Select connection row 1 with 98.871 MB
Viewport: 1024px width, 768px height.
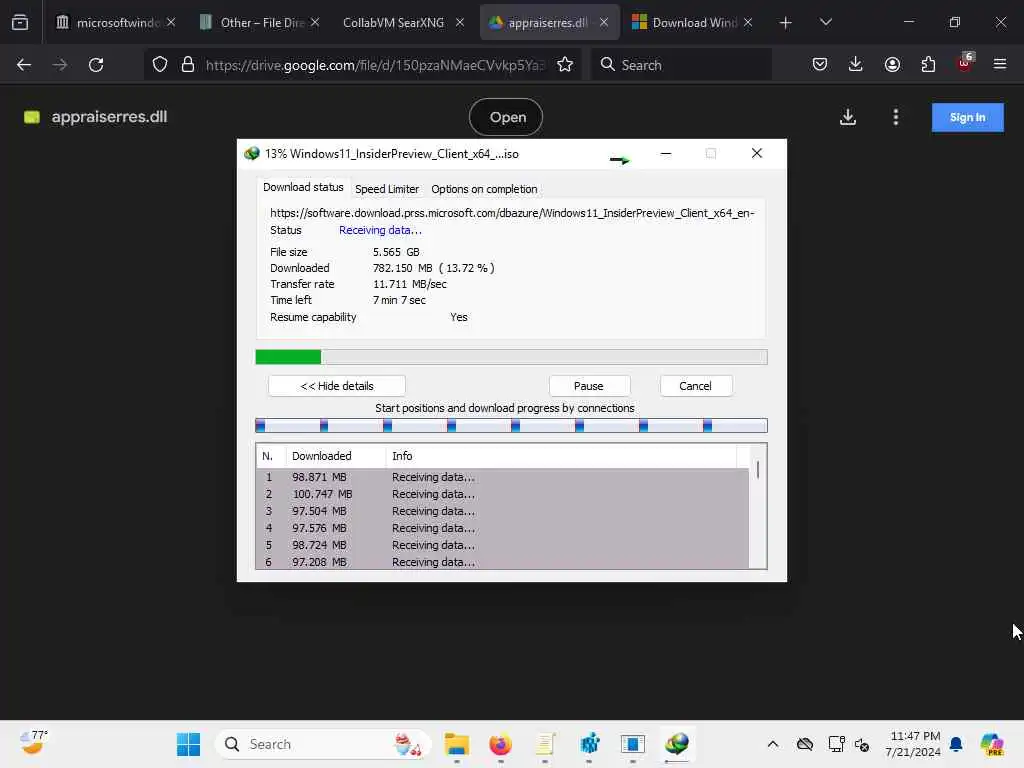[502, 477]
